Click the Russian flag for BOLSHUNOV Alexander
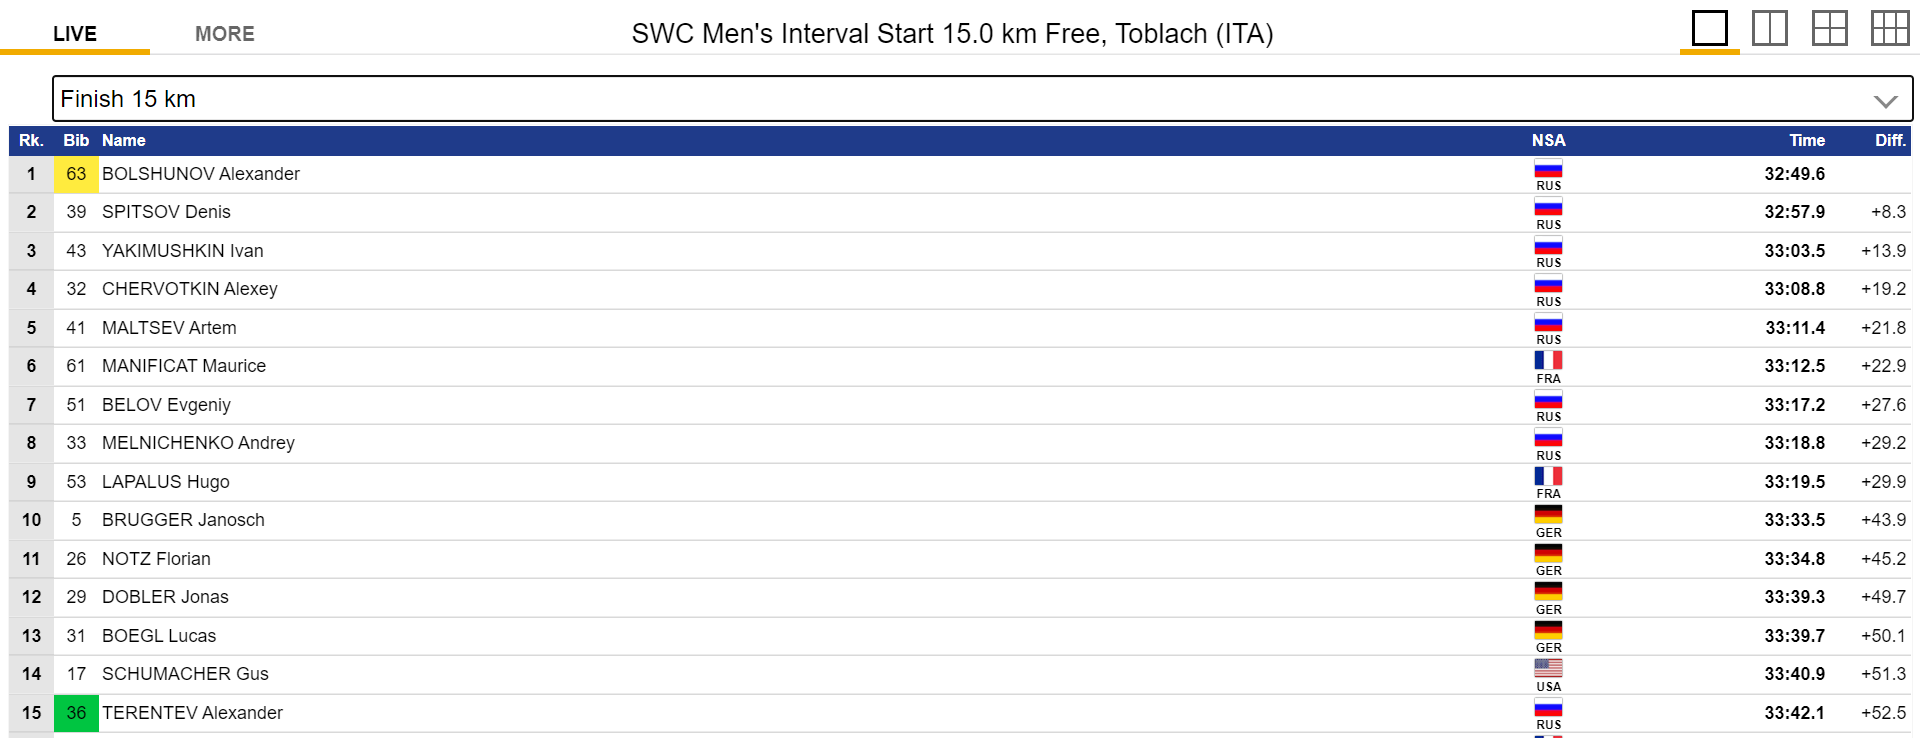The image size is (1920, 738). point(1548,168)
